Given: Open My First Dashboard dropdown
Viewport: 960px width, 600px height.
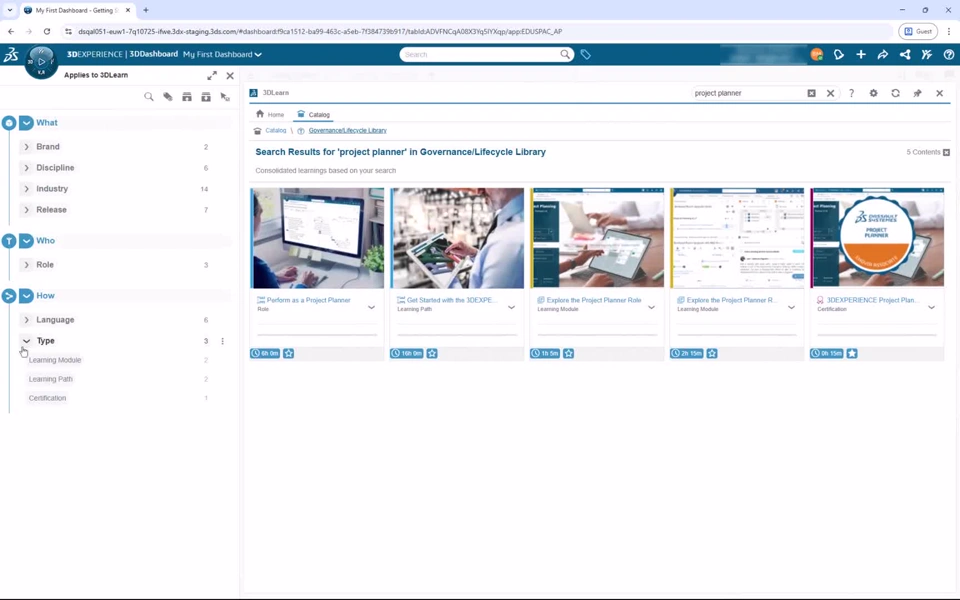Looking at the screenshot, I should tap(222, 54).
